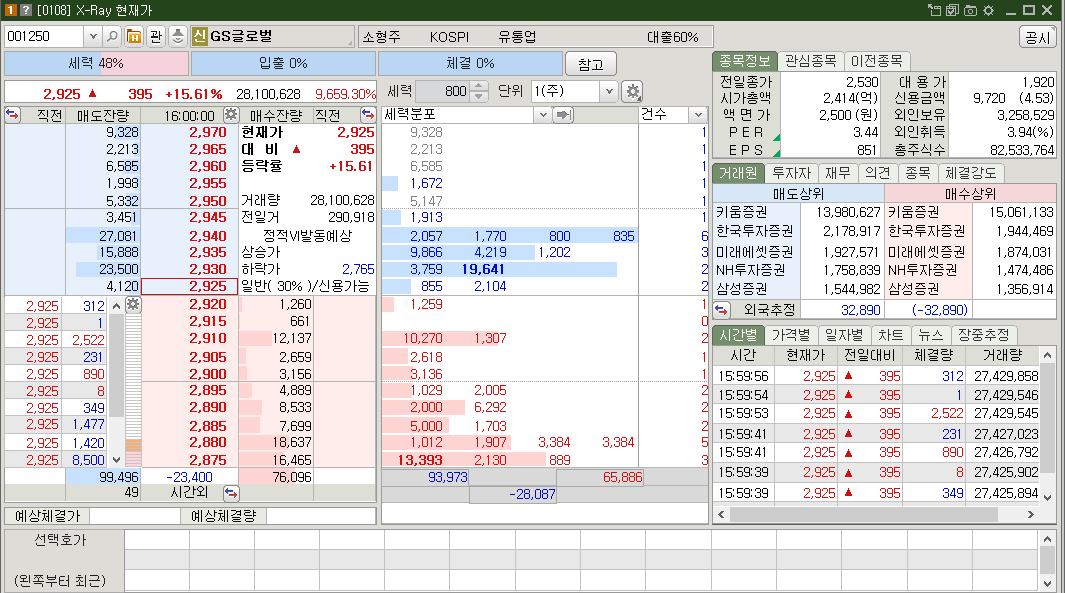The height and width of the screenshot is (593, 1065).
Task: Click the orange H folder icon
Action: (x=134, y=36)
